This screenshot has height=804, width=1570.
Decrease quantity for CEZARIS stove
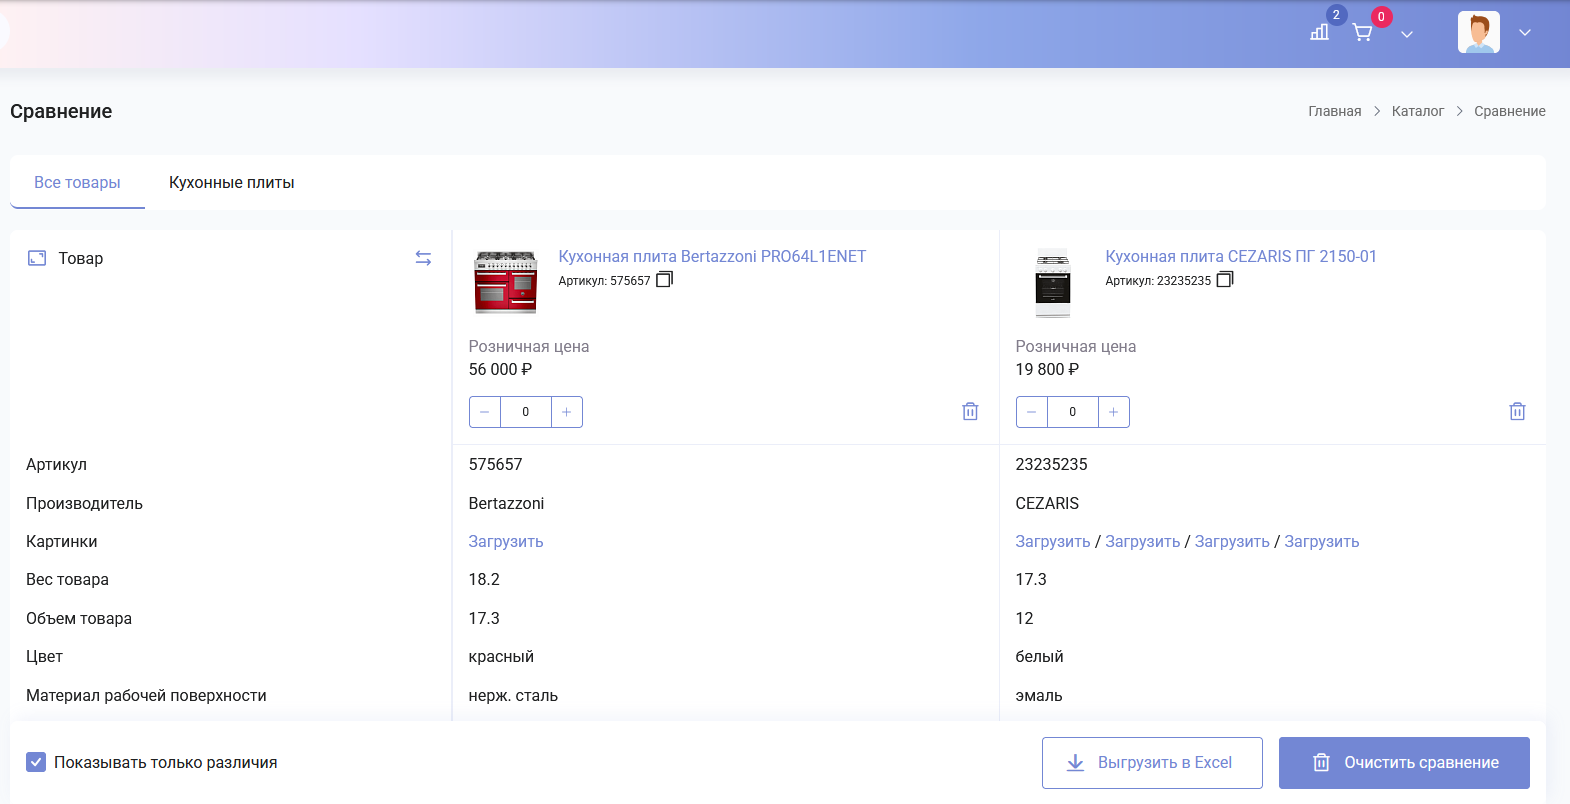coord(1032,412)
